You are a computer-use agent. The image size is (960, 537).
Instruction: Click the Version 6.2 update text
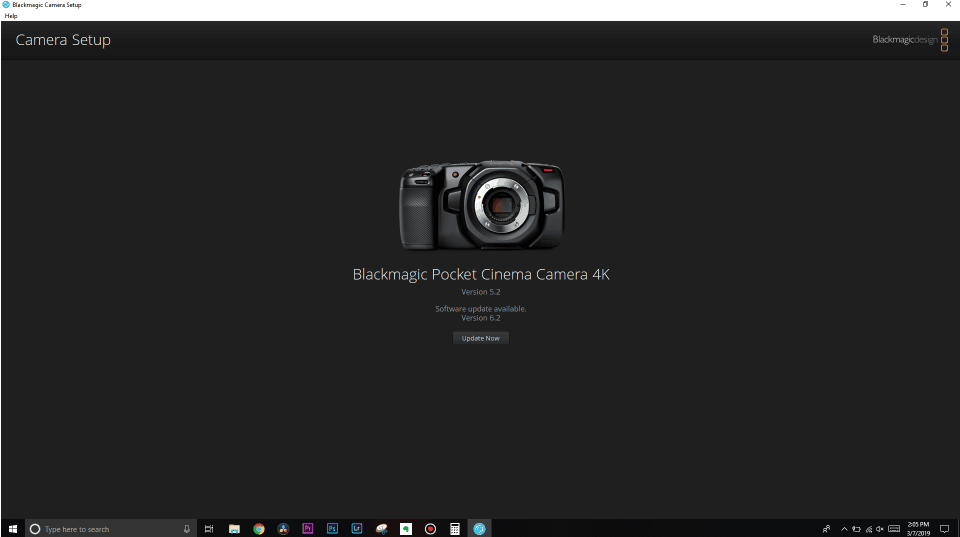pos(481,318)
